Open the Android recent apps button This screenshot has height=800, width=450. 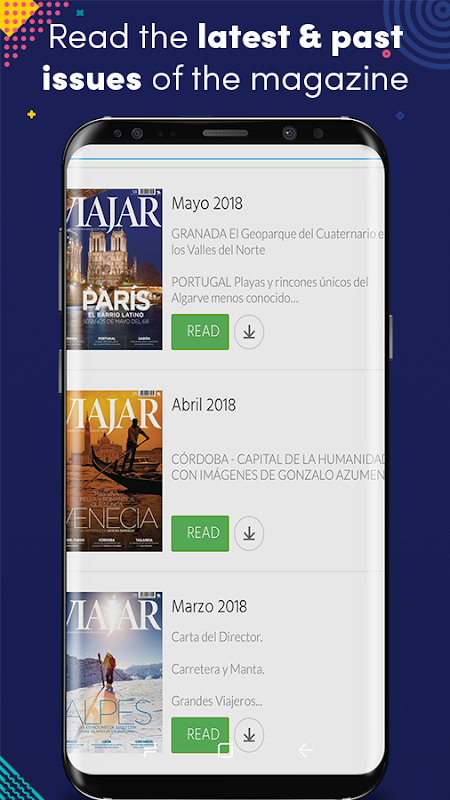pyautogui.click(x=150, y=749)
